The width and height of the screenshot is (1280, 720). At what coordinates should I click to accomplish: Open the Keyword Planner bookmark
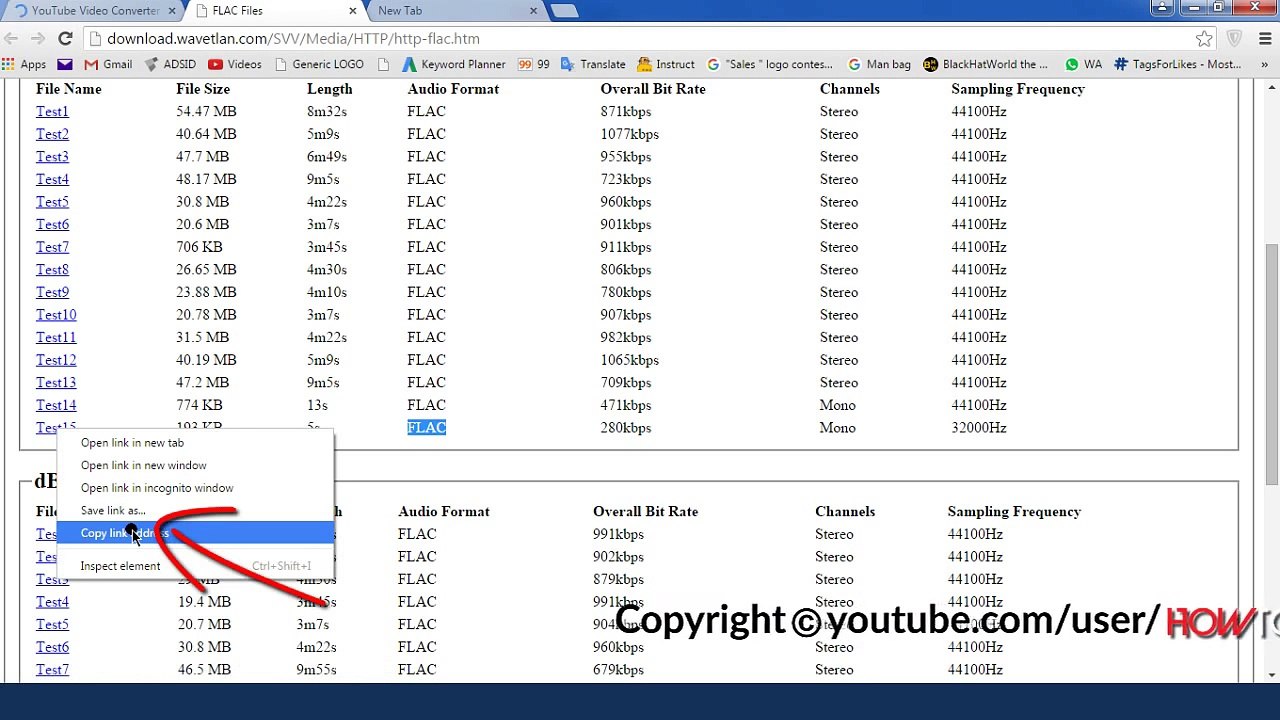pyautogui.click(x=453, y=64)
